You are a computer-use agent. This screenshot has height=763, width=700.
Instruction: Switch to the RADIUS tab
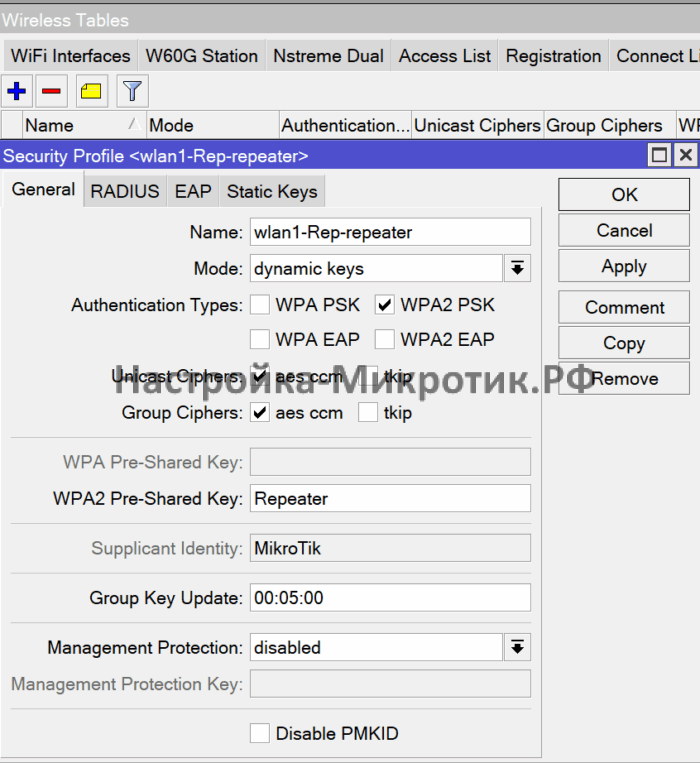[125, 191]
